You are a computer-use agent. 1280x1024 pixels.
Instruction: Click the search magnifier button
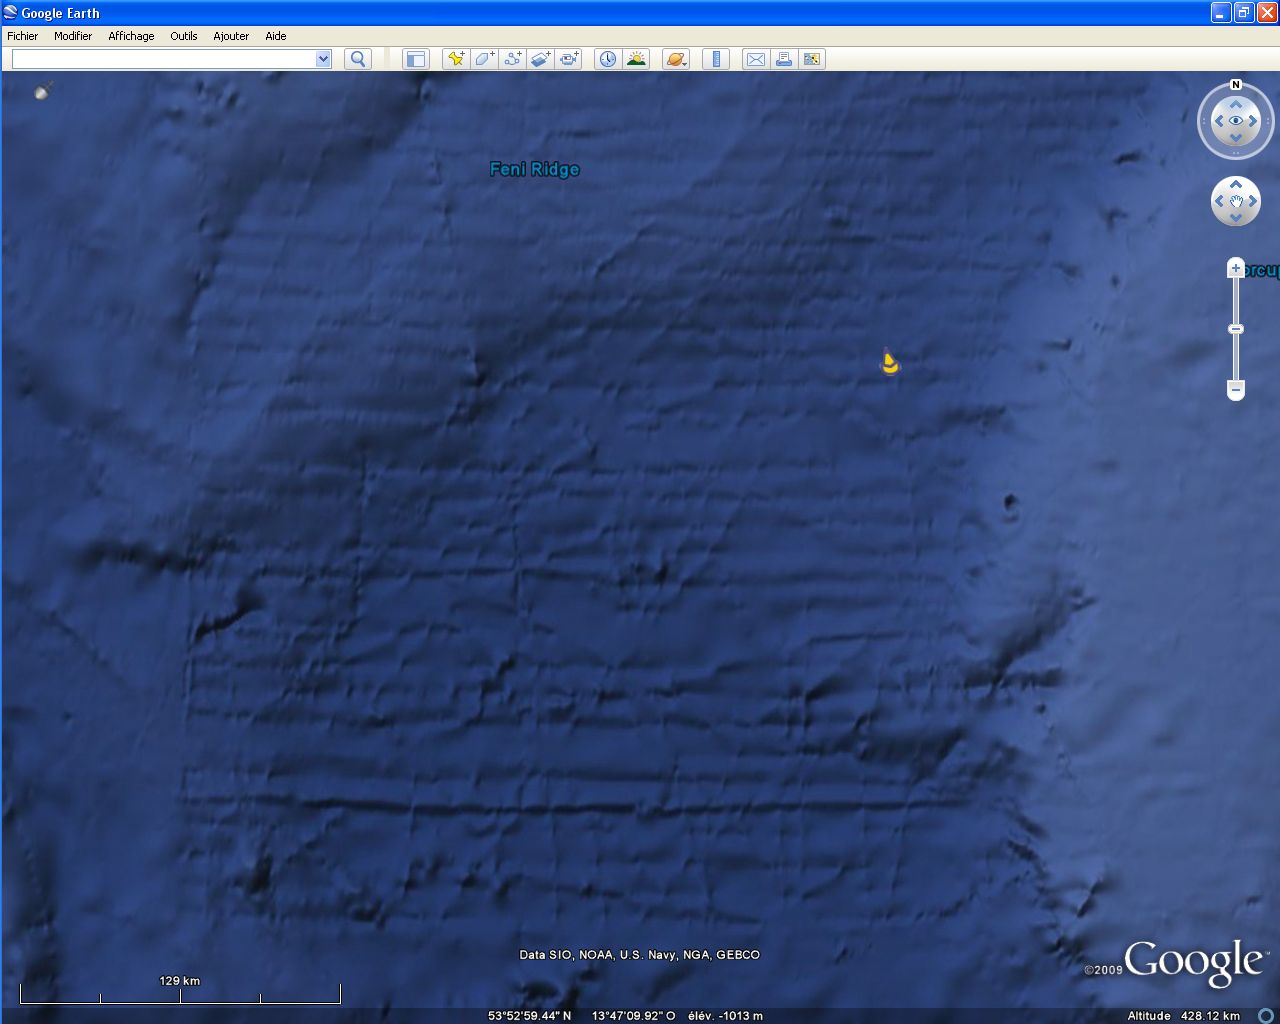pos(358,59)
